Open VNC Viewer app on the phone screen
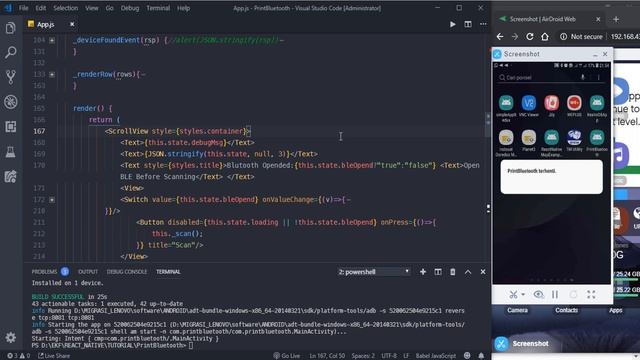640x360 pixels. click(529, 106)
